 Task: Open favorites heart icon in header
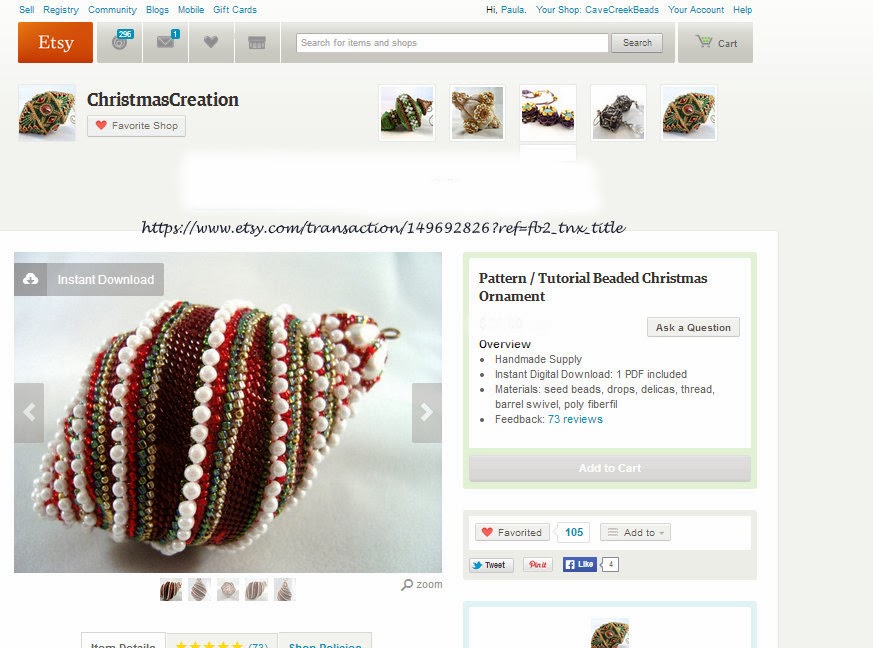tap(211, 42)
